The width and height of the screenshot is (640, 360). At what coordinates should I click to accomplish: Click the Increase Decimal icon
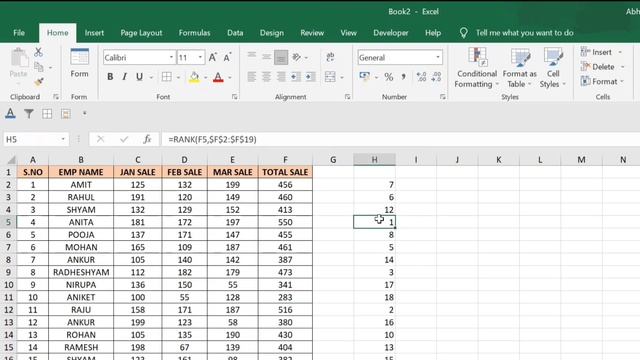click(421, 77)
